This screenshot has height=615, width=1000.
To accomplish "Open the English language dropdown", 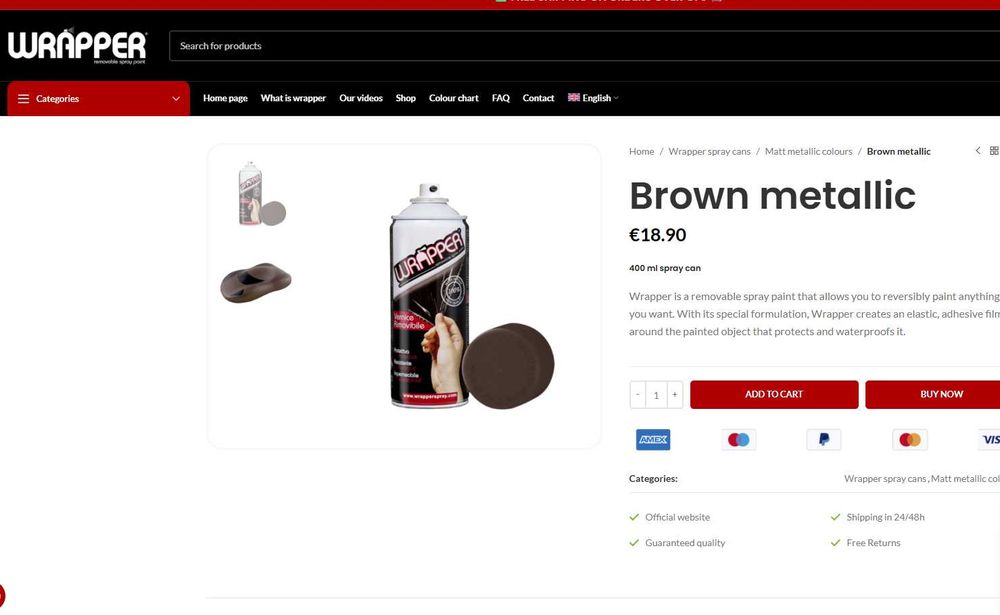I will click(593, 98).
